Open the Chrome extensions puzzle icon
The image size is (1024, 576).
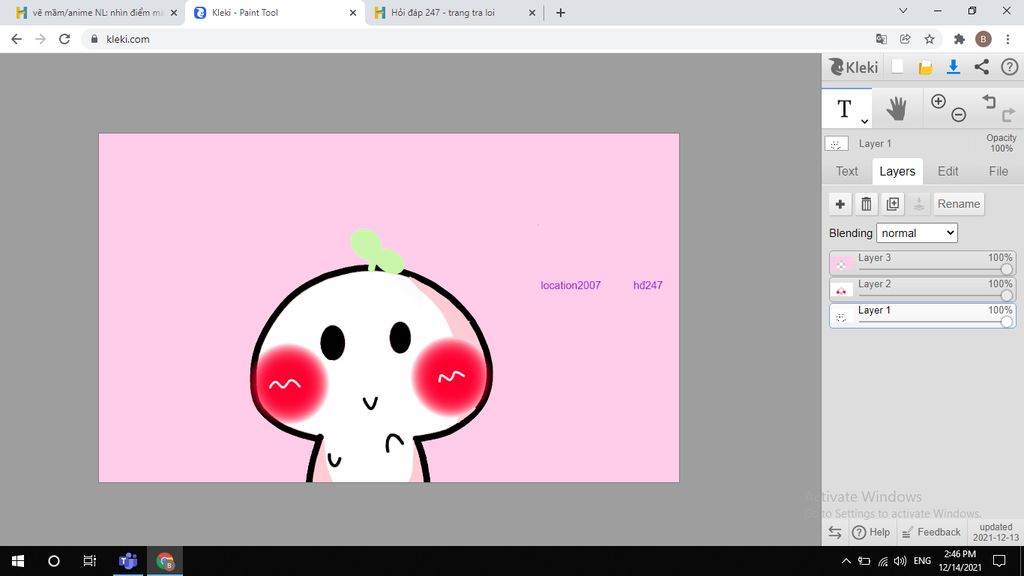[x=959, y=39]
